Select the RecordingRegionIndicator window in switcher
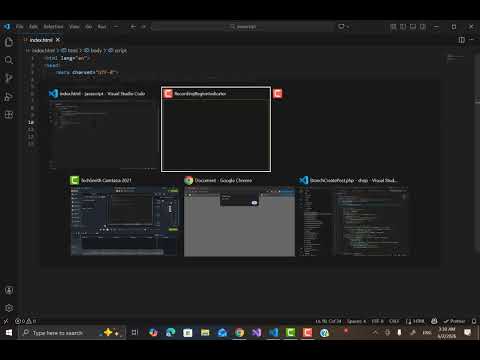This screenshot has height=360, width=480. click(216, 129)
